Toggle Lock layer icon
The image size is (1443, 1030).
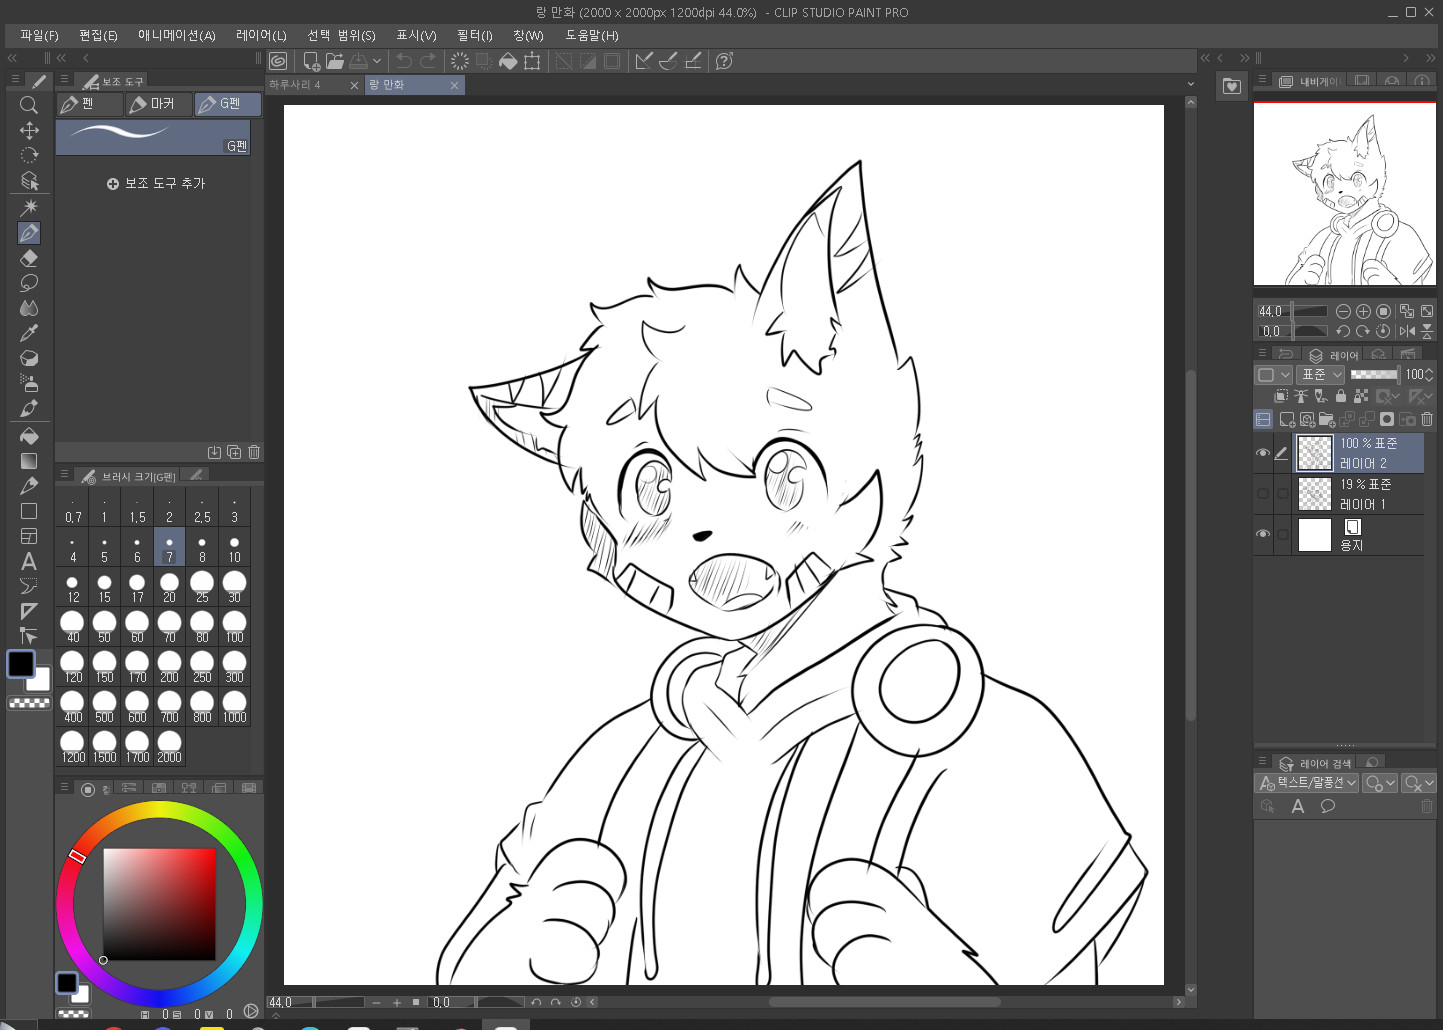point(1341,396)
